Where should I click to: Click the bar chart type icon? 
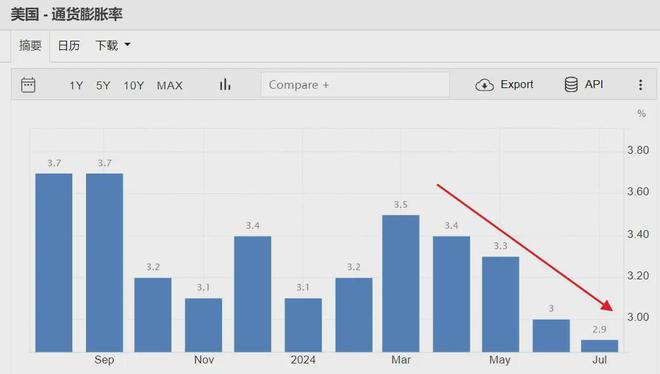[225, 85]
